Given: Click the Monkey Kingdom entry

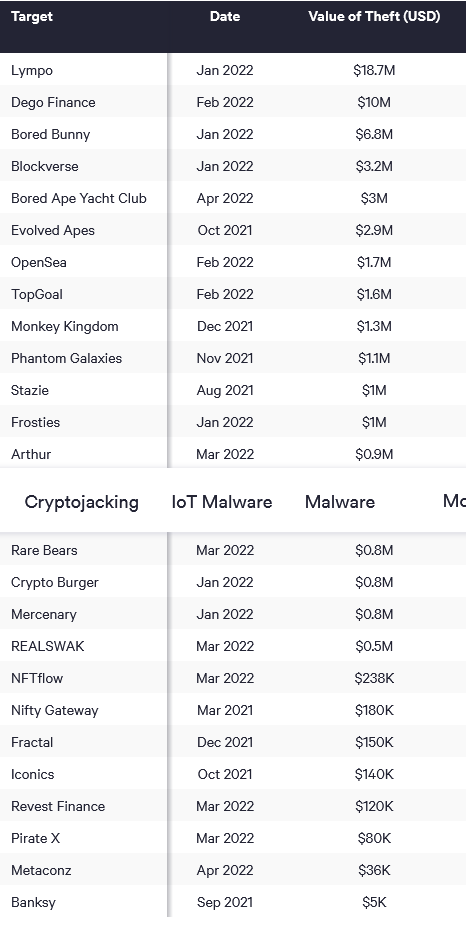Looking at the screenshot, I should 65,326.
